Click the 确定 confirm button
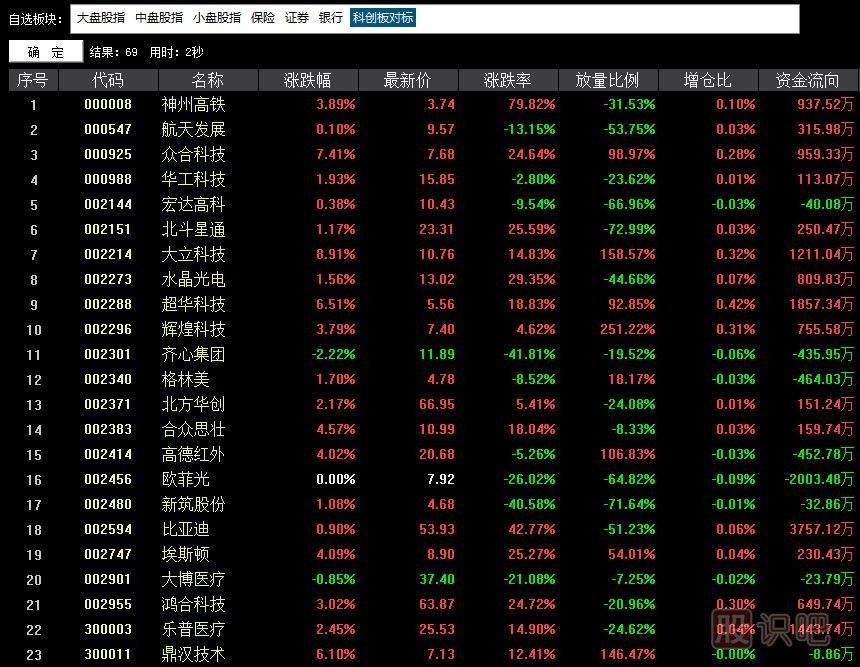 click(x=45, y=52)
